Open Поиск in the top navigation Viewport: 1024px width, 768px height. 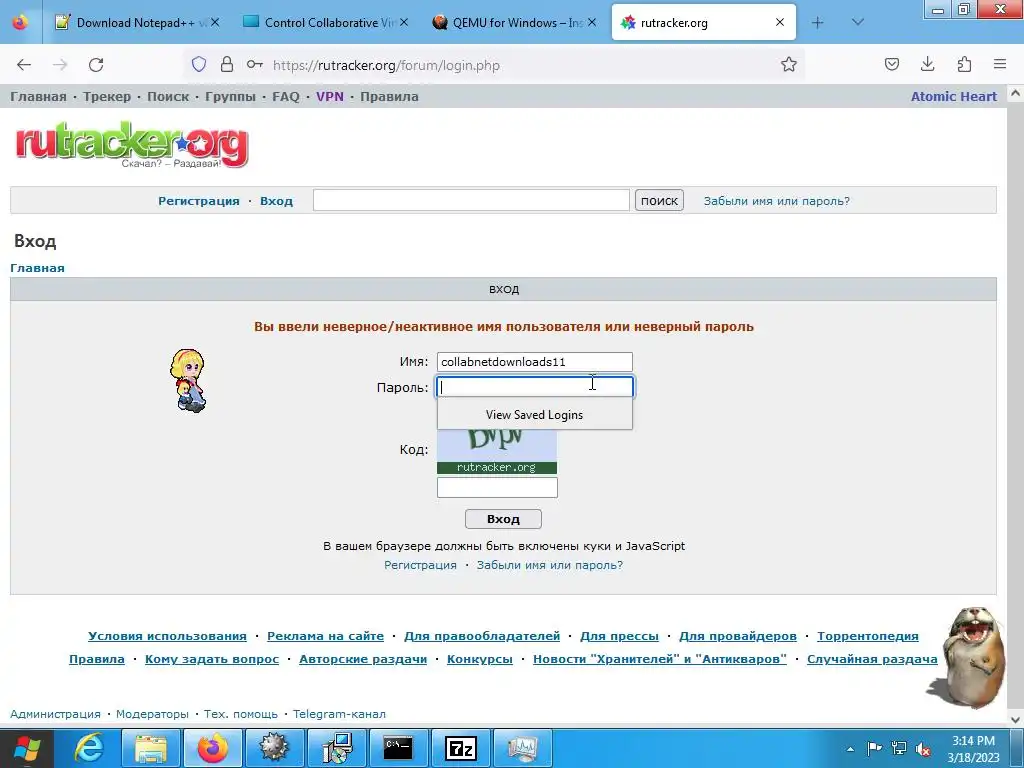click(x=168, y=97)
